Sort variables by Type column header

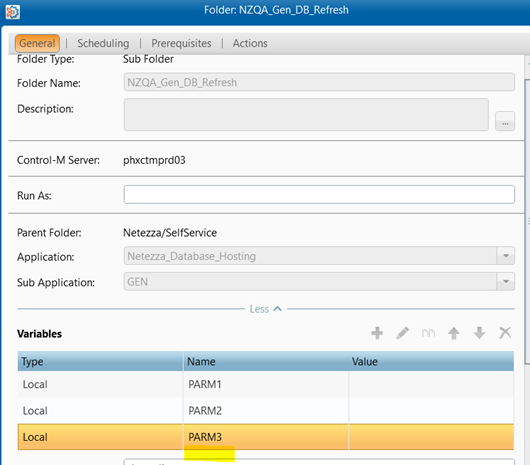pos(100,361)
